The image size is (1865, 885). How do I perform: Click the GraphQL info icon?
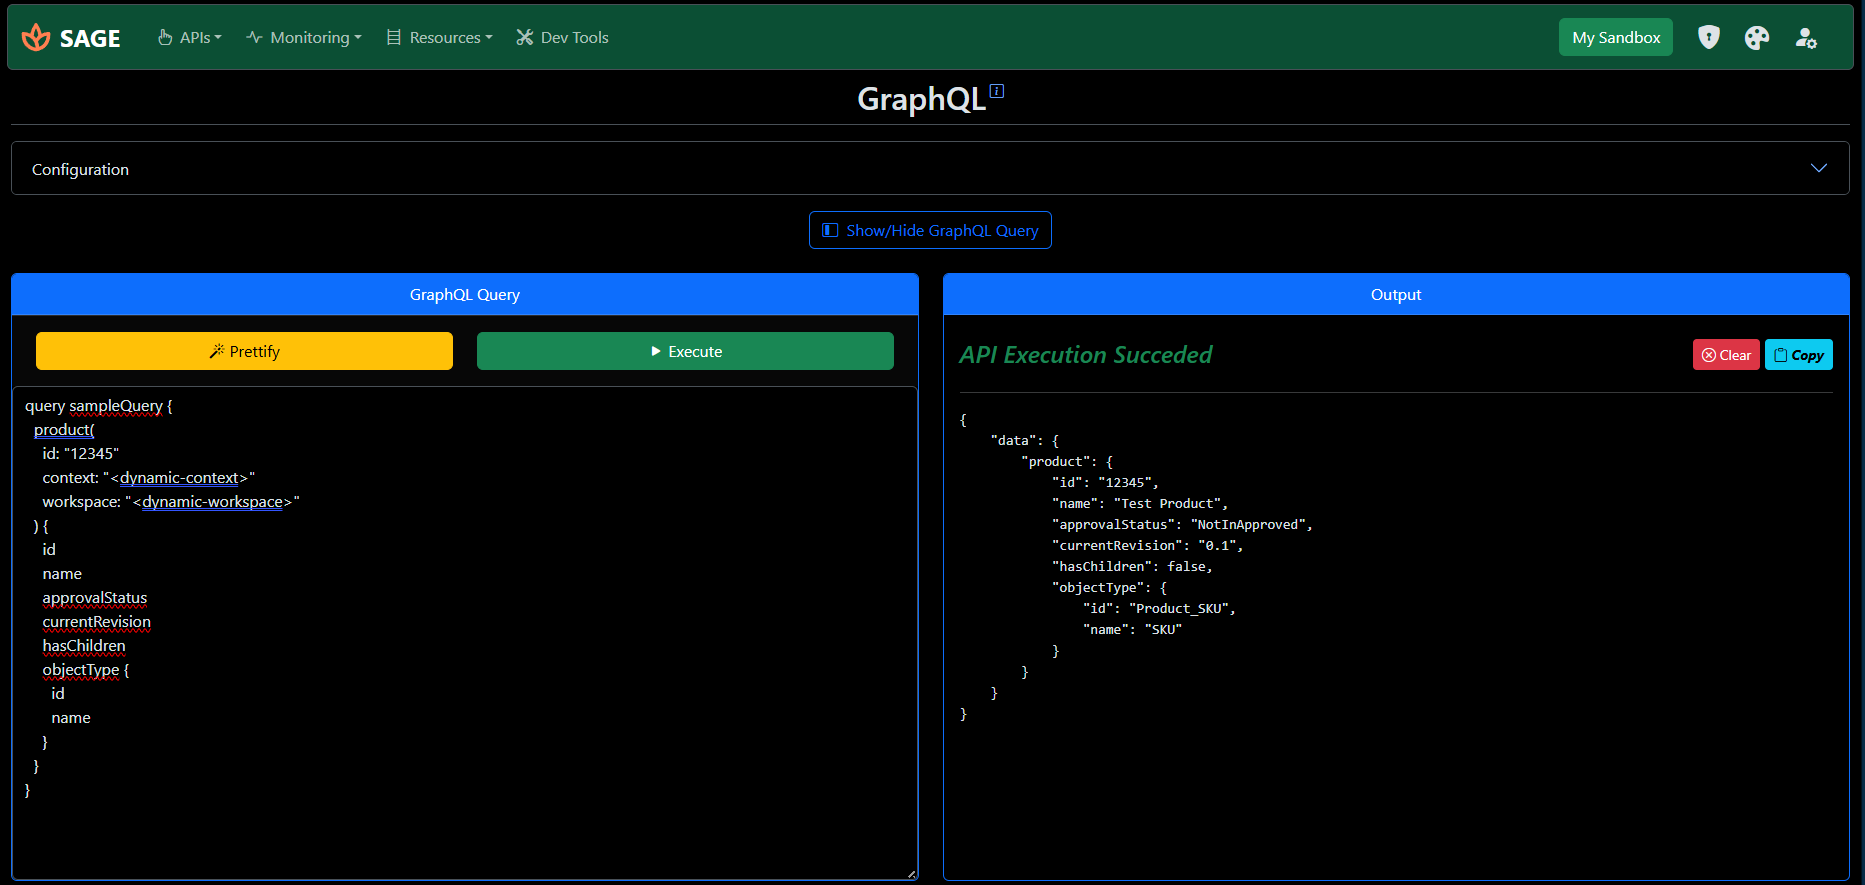997,91
